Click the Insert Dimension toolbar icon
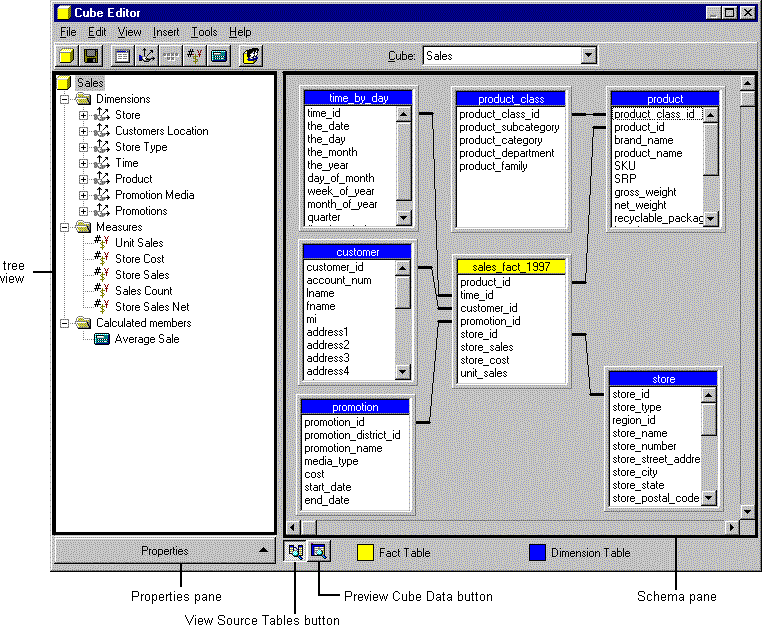The height and width of the screenshot is (625, 762). click(x=146, y=56)
